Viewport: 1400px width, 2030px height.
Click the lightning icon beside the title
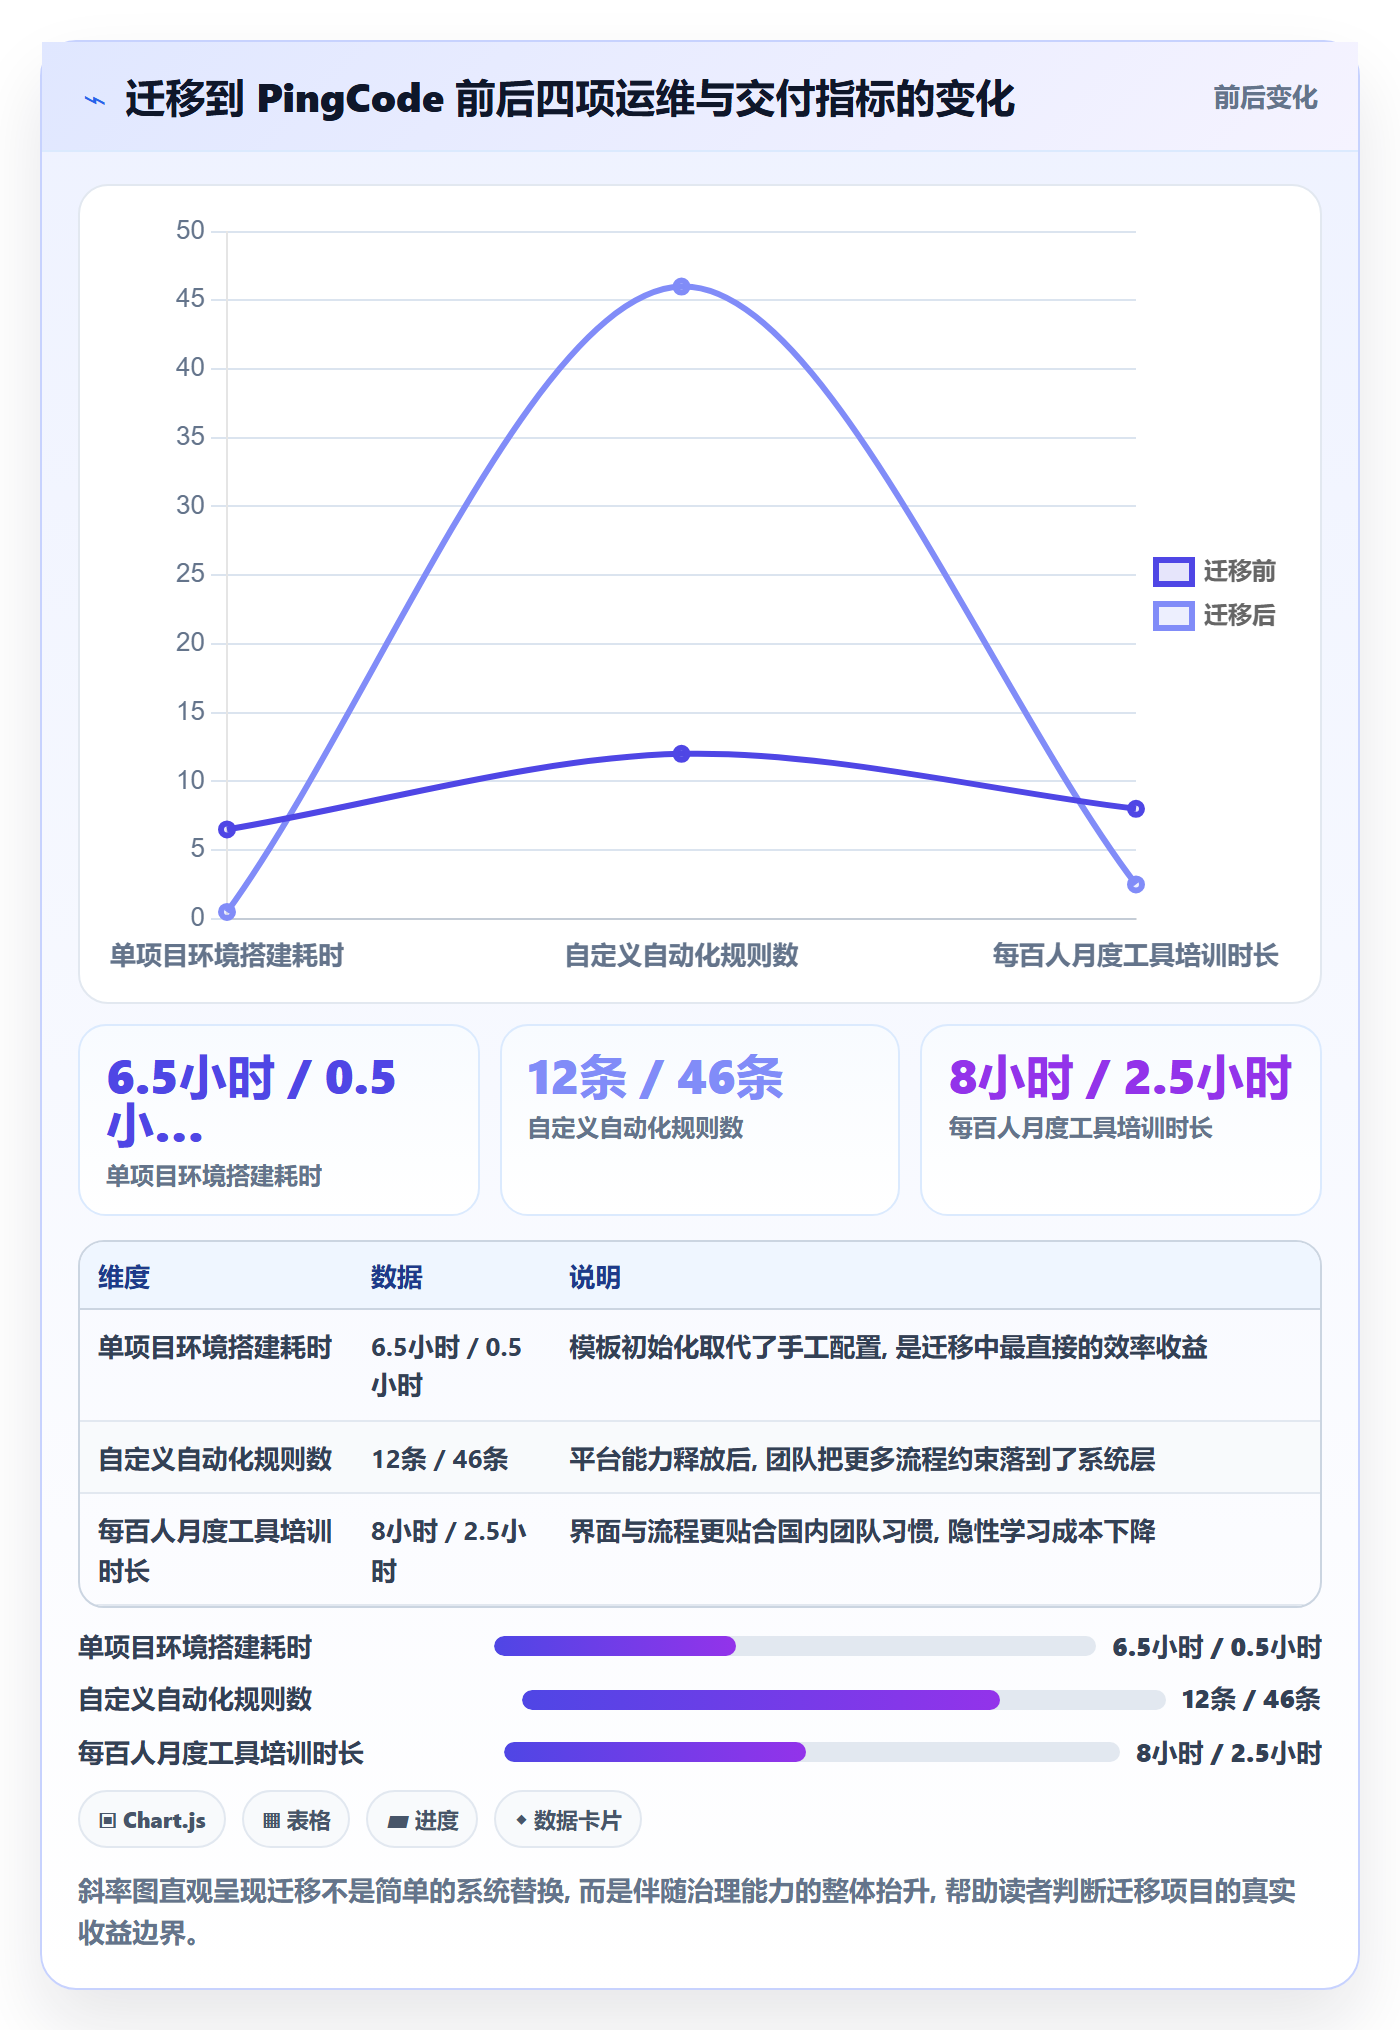95,100
